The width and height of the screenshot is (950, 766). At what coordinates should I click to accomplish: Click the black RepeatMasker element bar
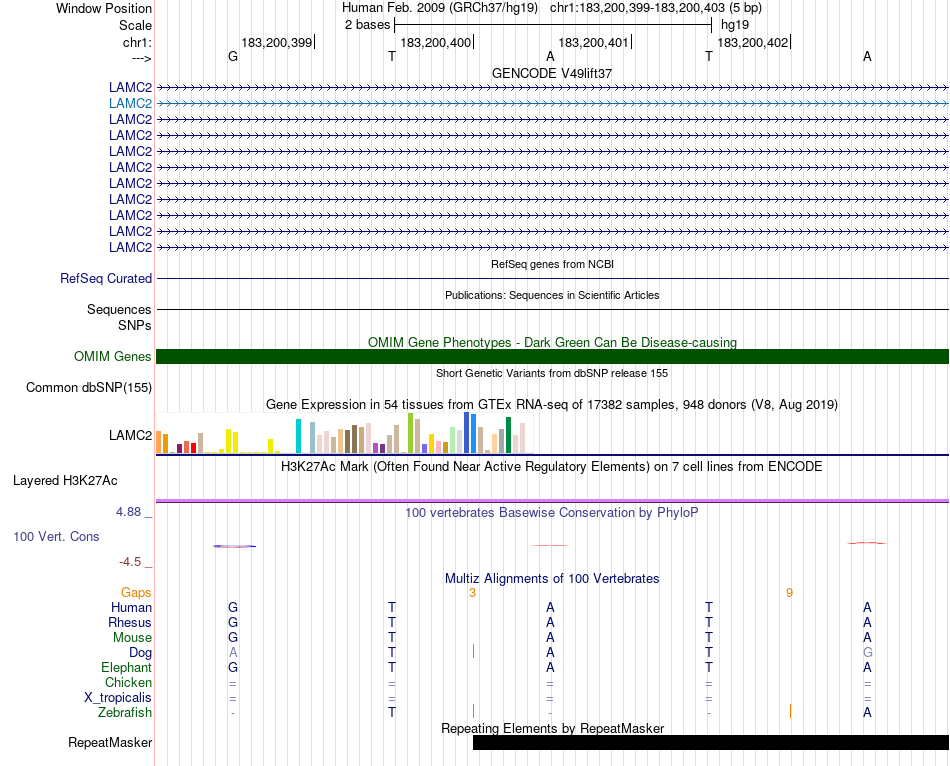[711, 742]
